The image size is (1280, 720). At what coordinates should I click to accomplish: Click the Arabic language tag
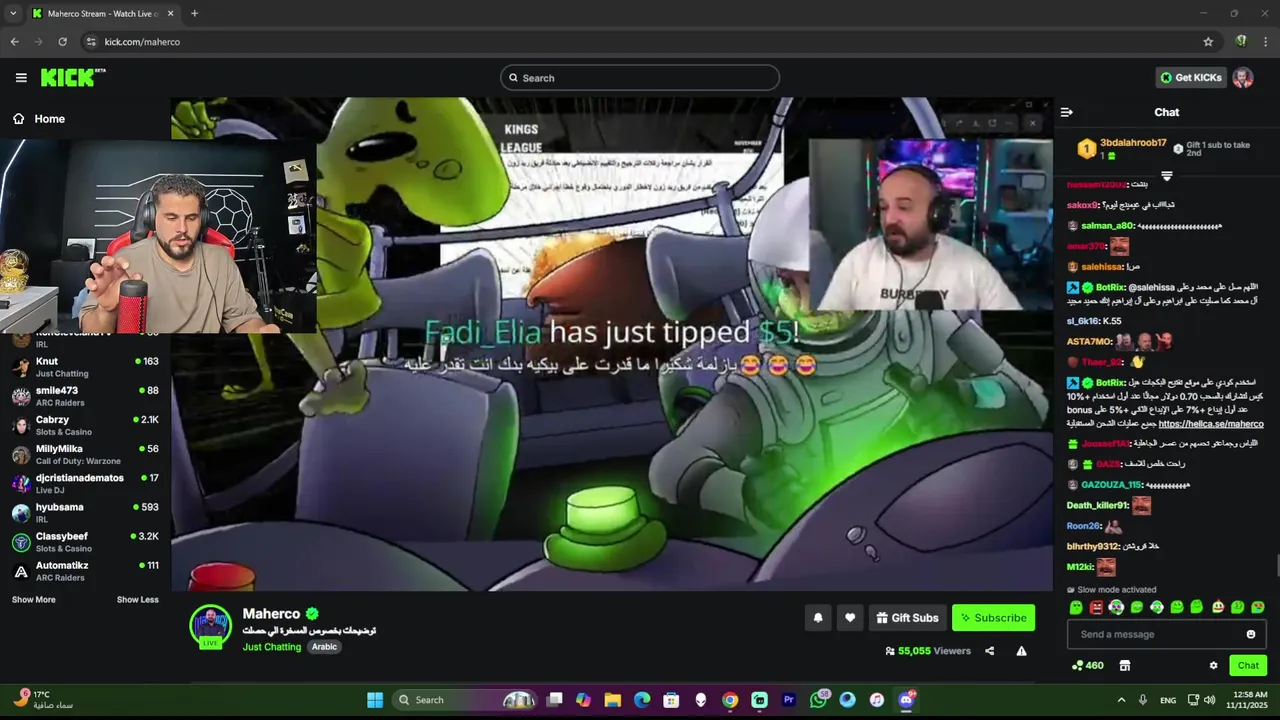pos(324,647)
